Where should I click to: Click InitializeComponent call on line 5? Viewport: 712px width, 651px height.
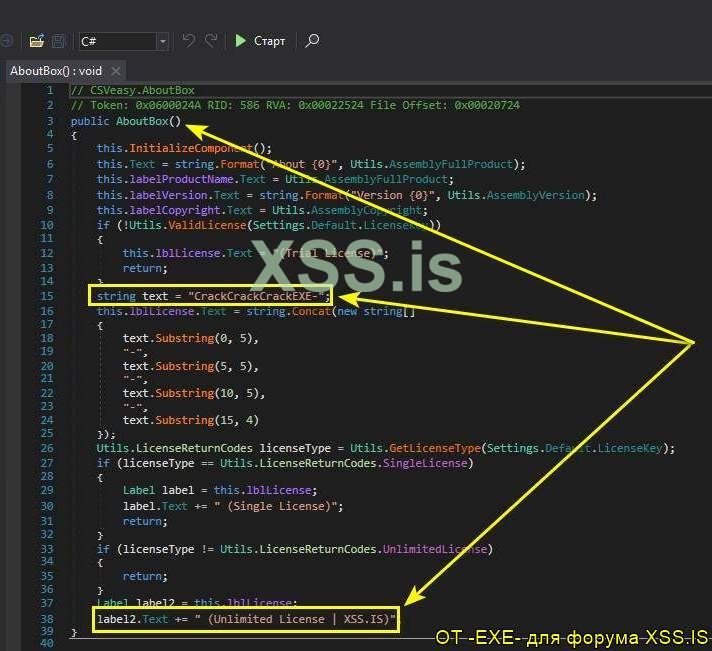tap(191, 148)
